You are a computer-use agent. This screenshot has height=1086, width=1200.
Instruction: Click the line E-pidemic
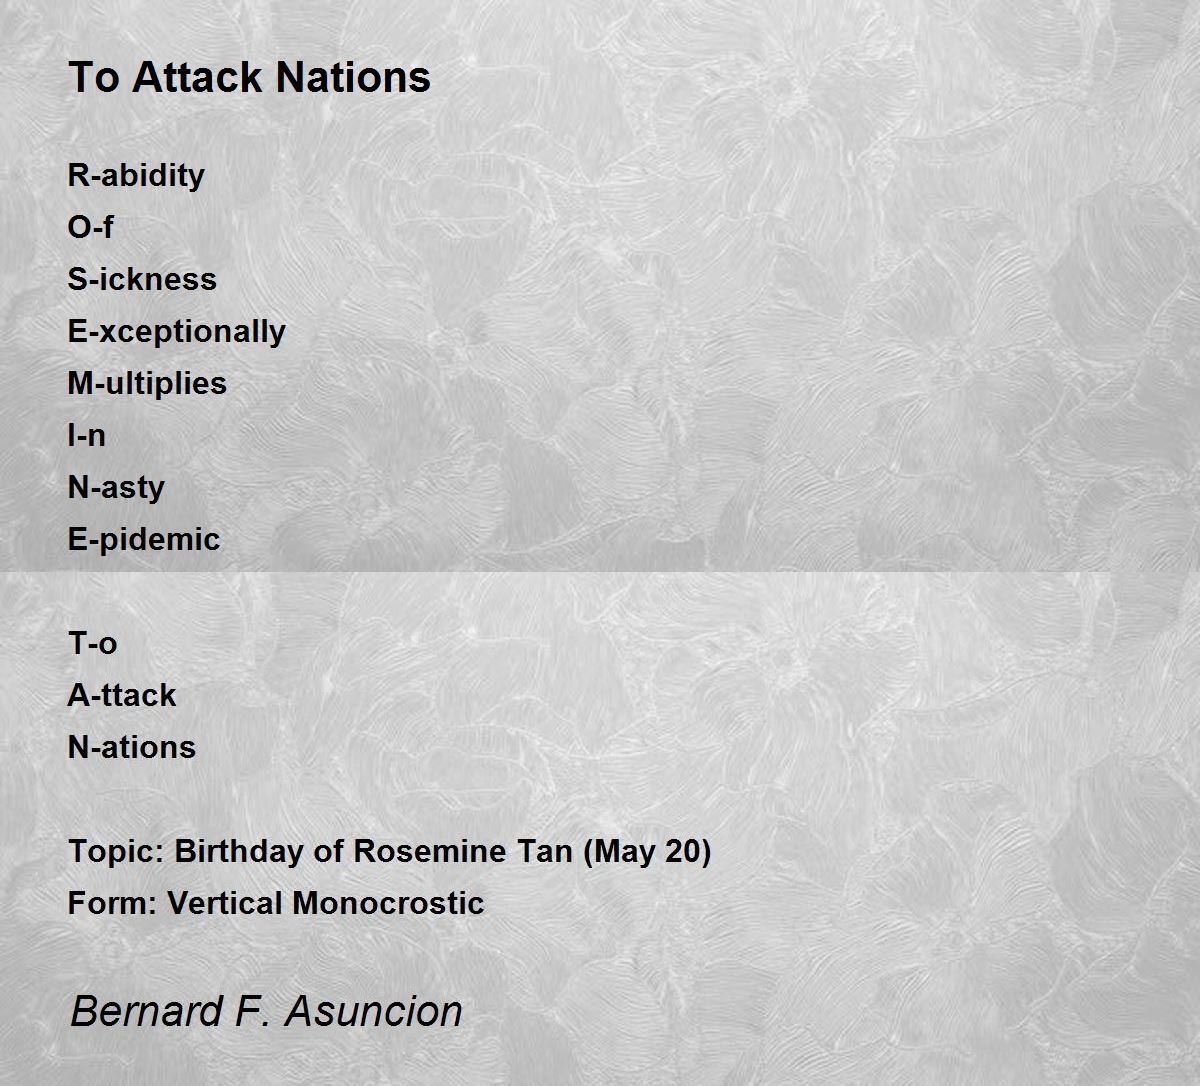(144, 539)
